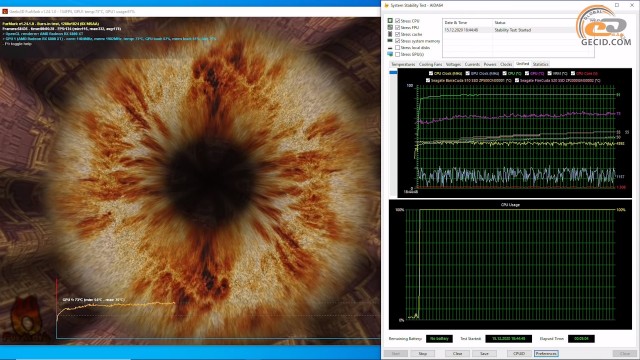The width and height of the screenshot is (640, 360).
Task: Switch to the Currents tab
Action: 472,64
